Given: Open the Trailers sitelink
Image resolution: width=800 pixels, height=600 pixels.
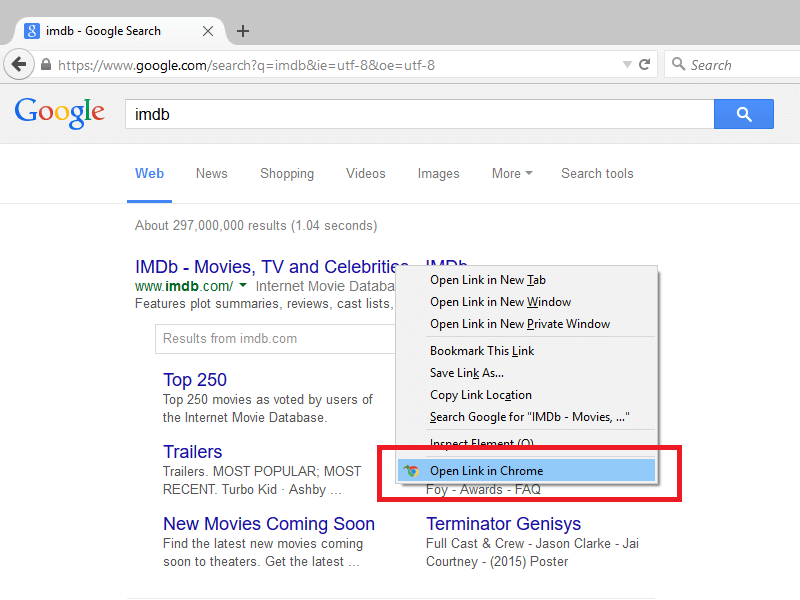Looking at the screenshot, I should (x=192, y=452).
